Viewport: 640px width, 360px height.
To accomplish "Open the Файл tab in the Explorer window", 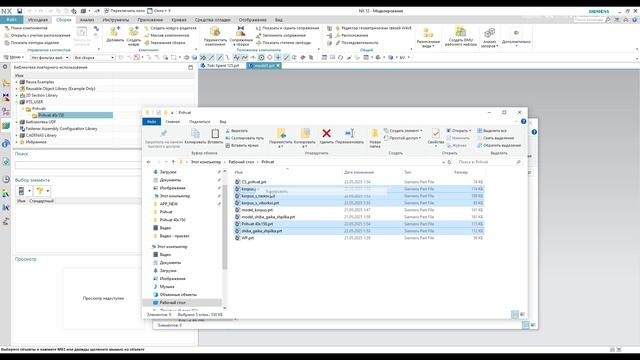I will tap(151, 122).
